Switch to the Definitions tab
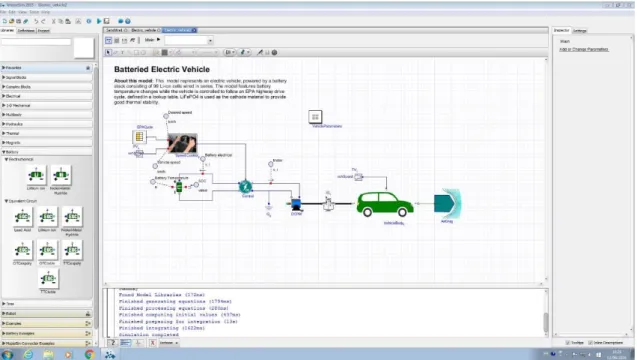This screenshot has height=360, width=637. coord(26,30)
